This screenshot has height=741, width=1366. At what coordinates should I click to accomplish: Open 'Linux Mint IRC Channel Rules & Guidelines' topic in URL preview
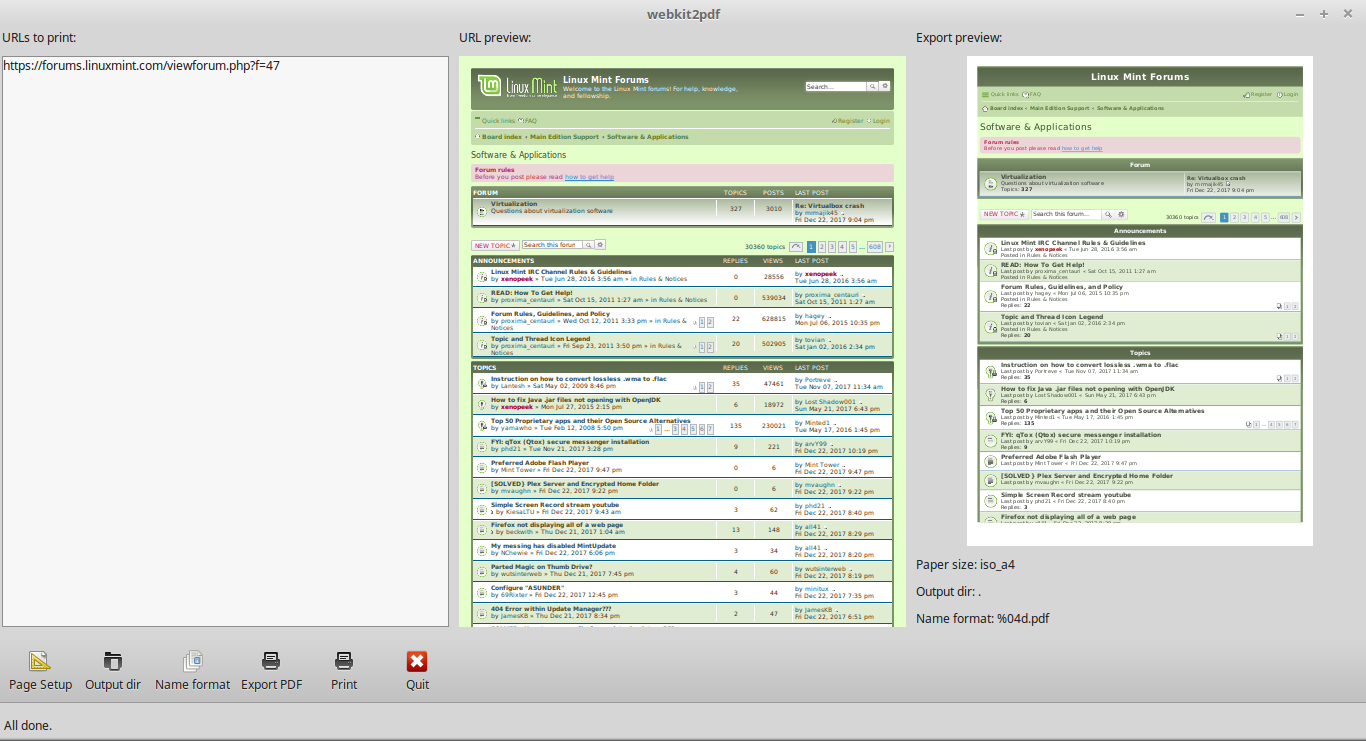point(561,272)
